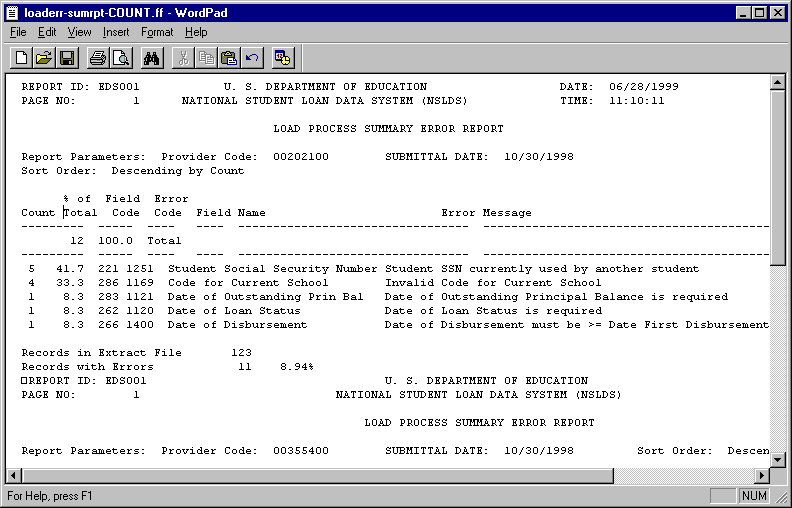Click error code '1400' in the Date of Disbursement row
792x508 pixels.
(140, 325)
